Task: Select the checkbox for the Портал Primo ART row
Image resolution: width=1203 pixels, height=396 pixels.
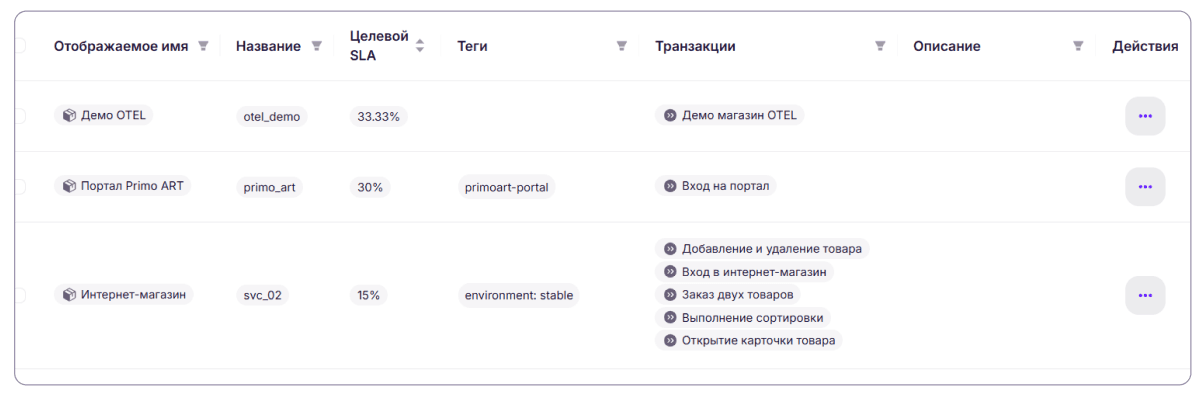Action: [x=20, y=186]
